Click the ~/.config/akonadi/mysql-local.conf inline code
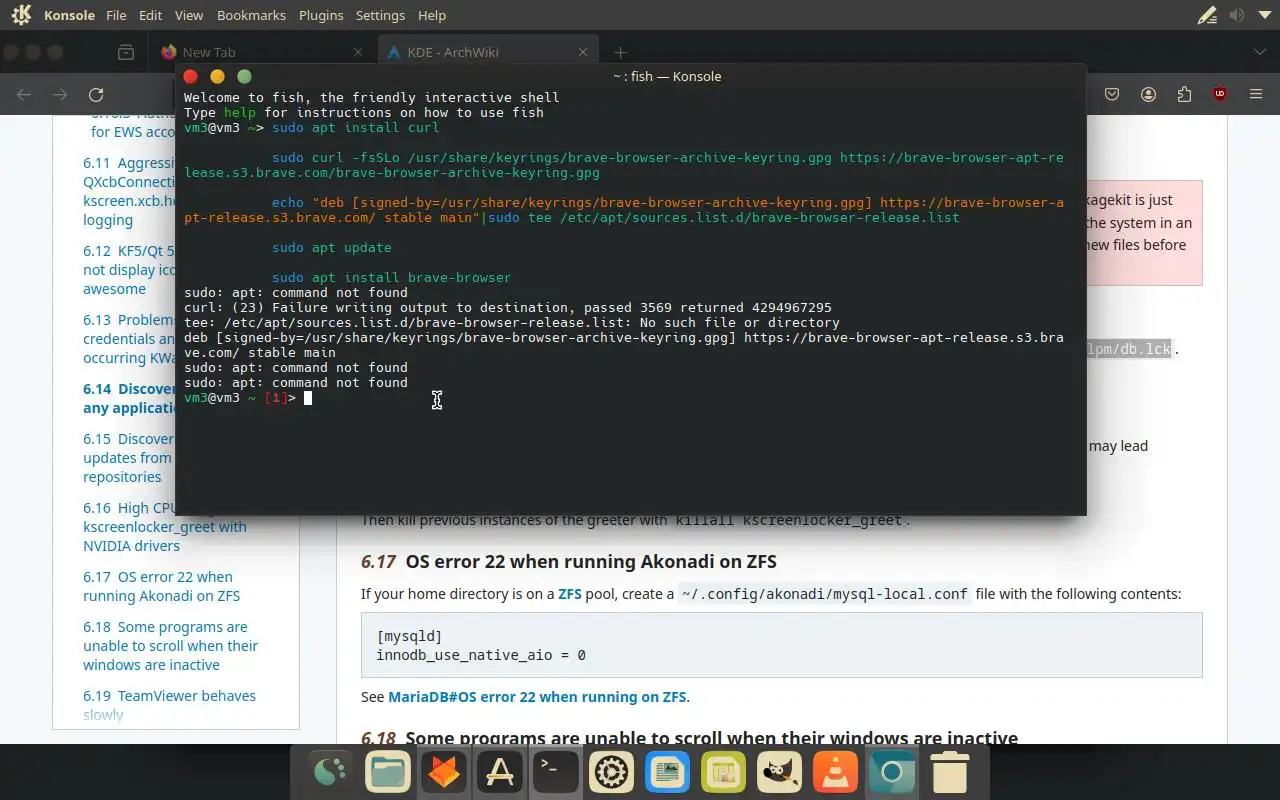This screenshot has height=800, width=1280. click(x=824, y=594)
